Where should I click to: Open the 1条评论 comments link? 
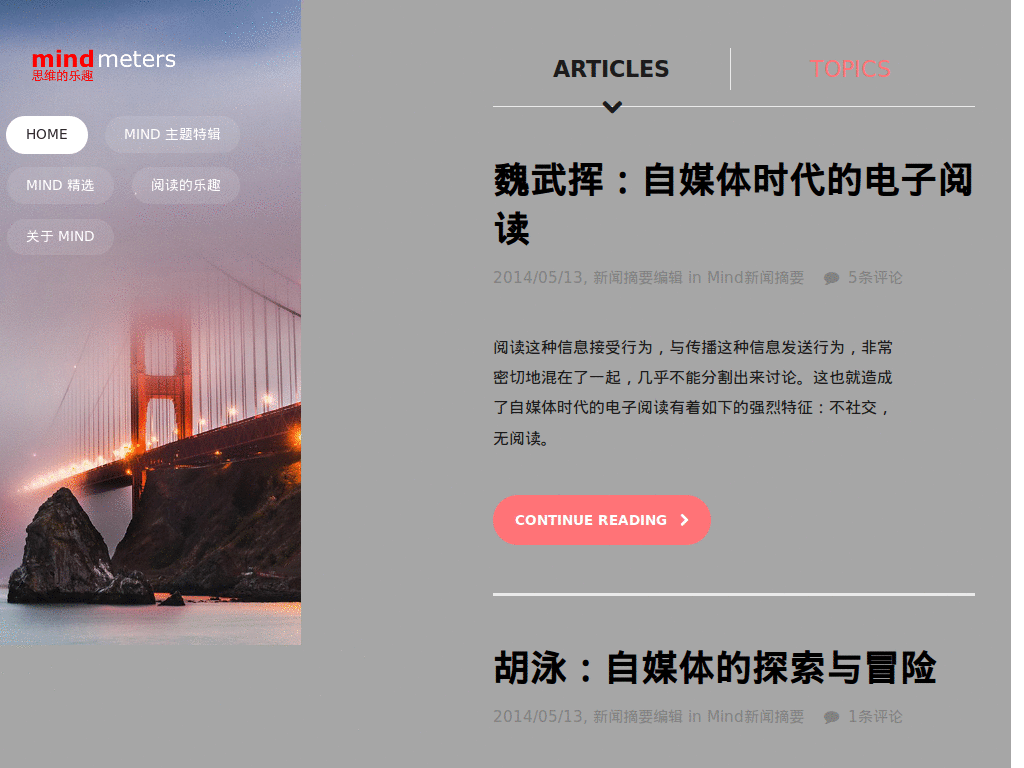tap(875, 717)
